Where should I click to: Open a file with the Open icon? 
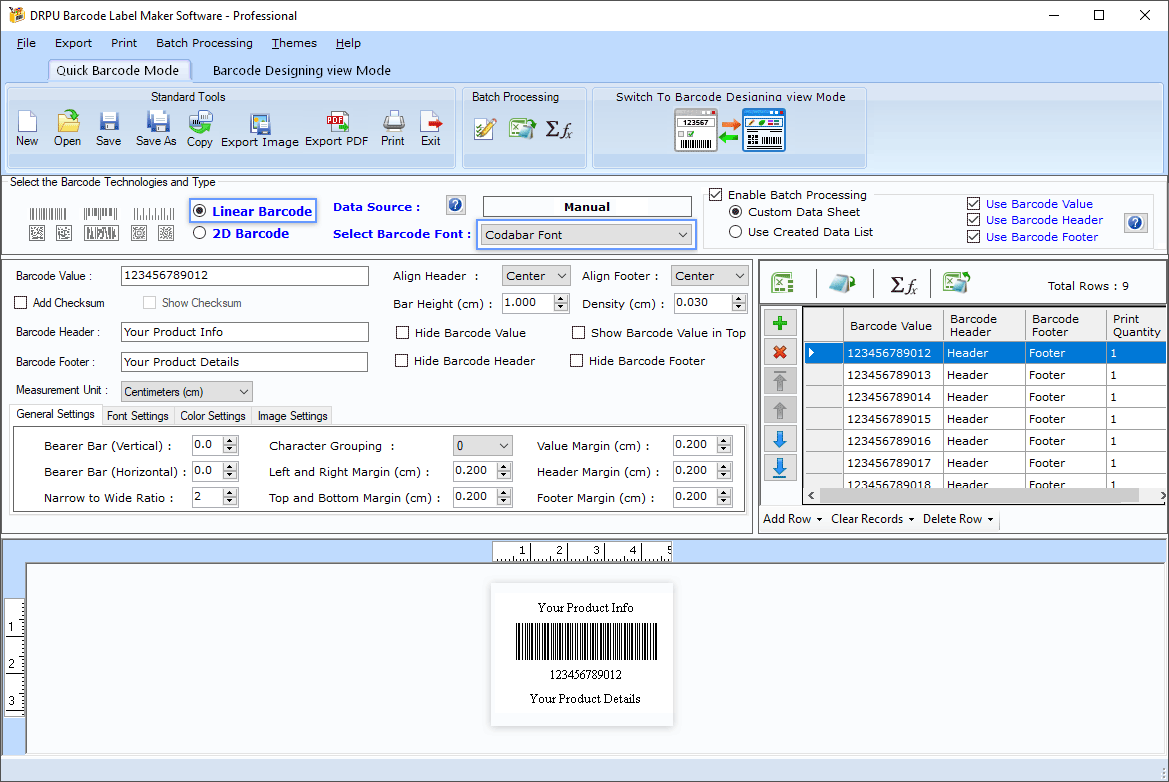(67, 128)
